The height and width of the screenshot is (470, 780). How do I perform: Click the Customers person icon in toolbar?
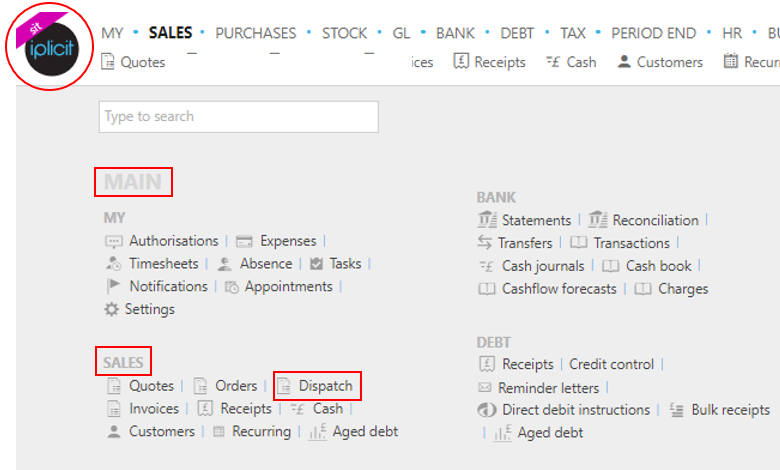(x=624, y=62)
